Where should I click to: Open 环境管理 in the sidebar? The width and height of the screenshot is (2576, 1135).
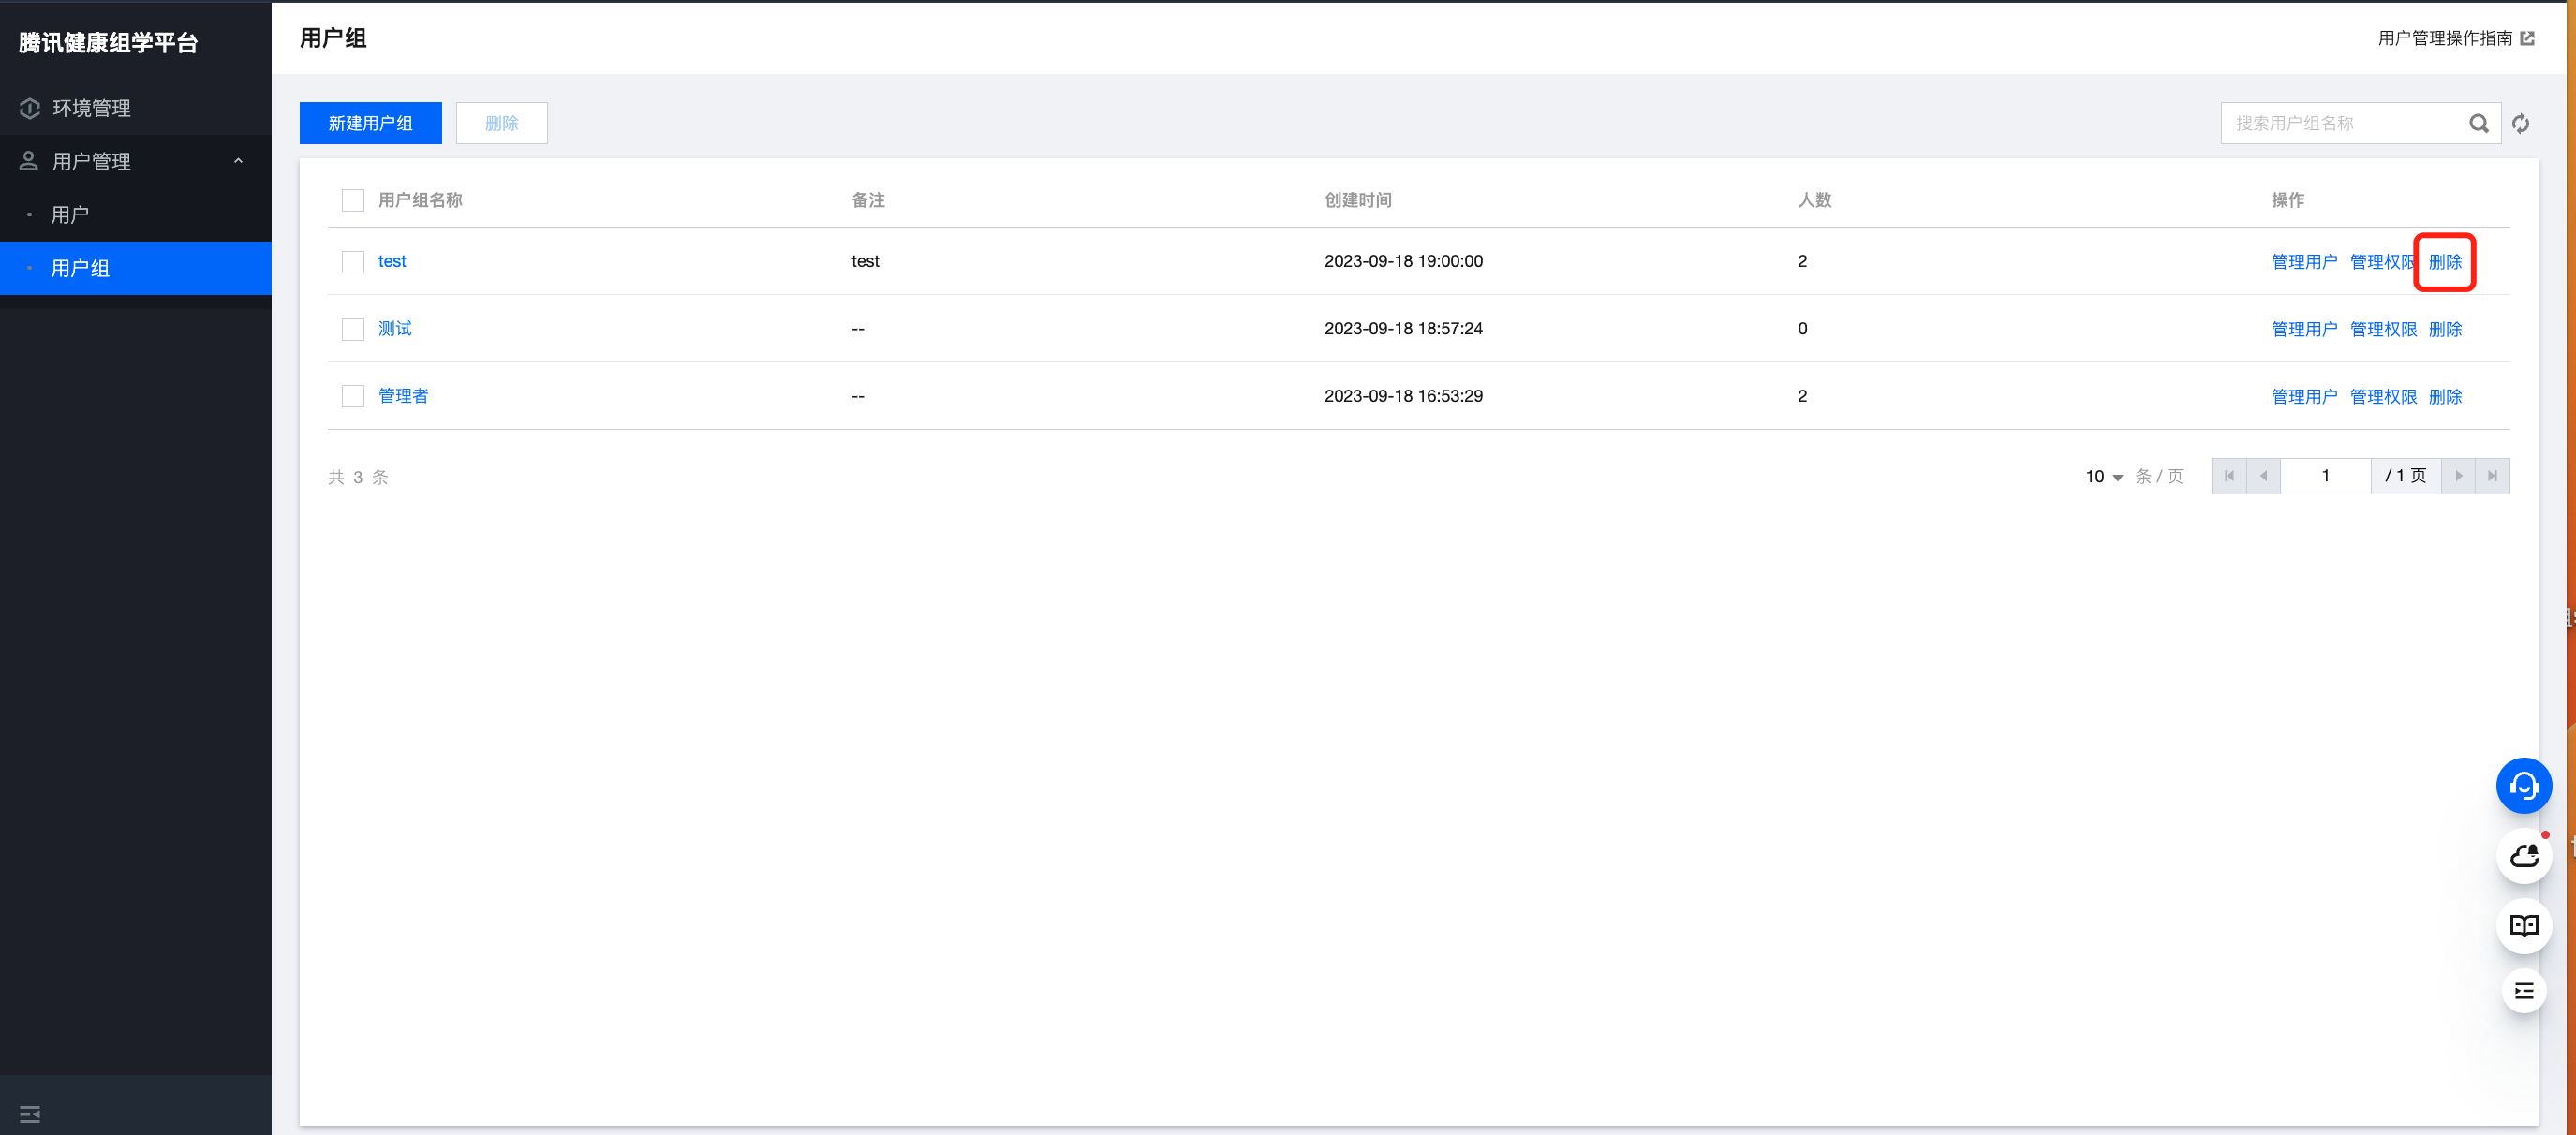pos(91,108)
